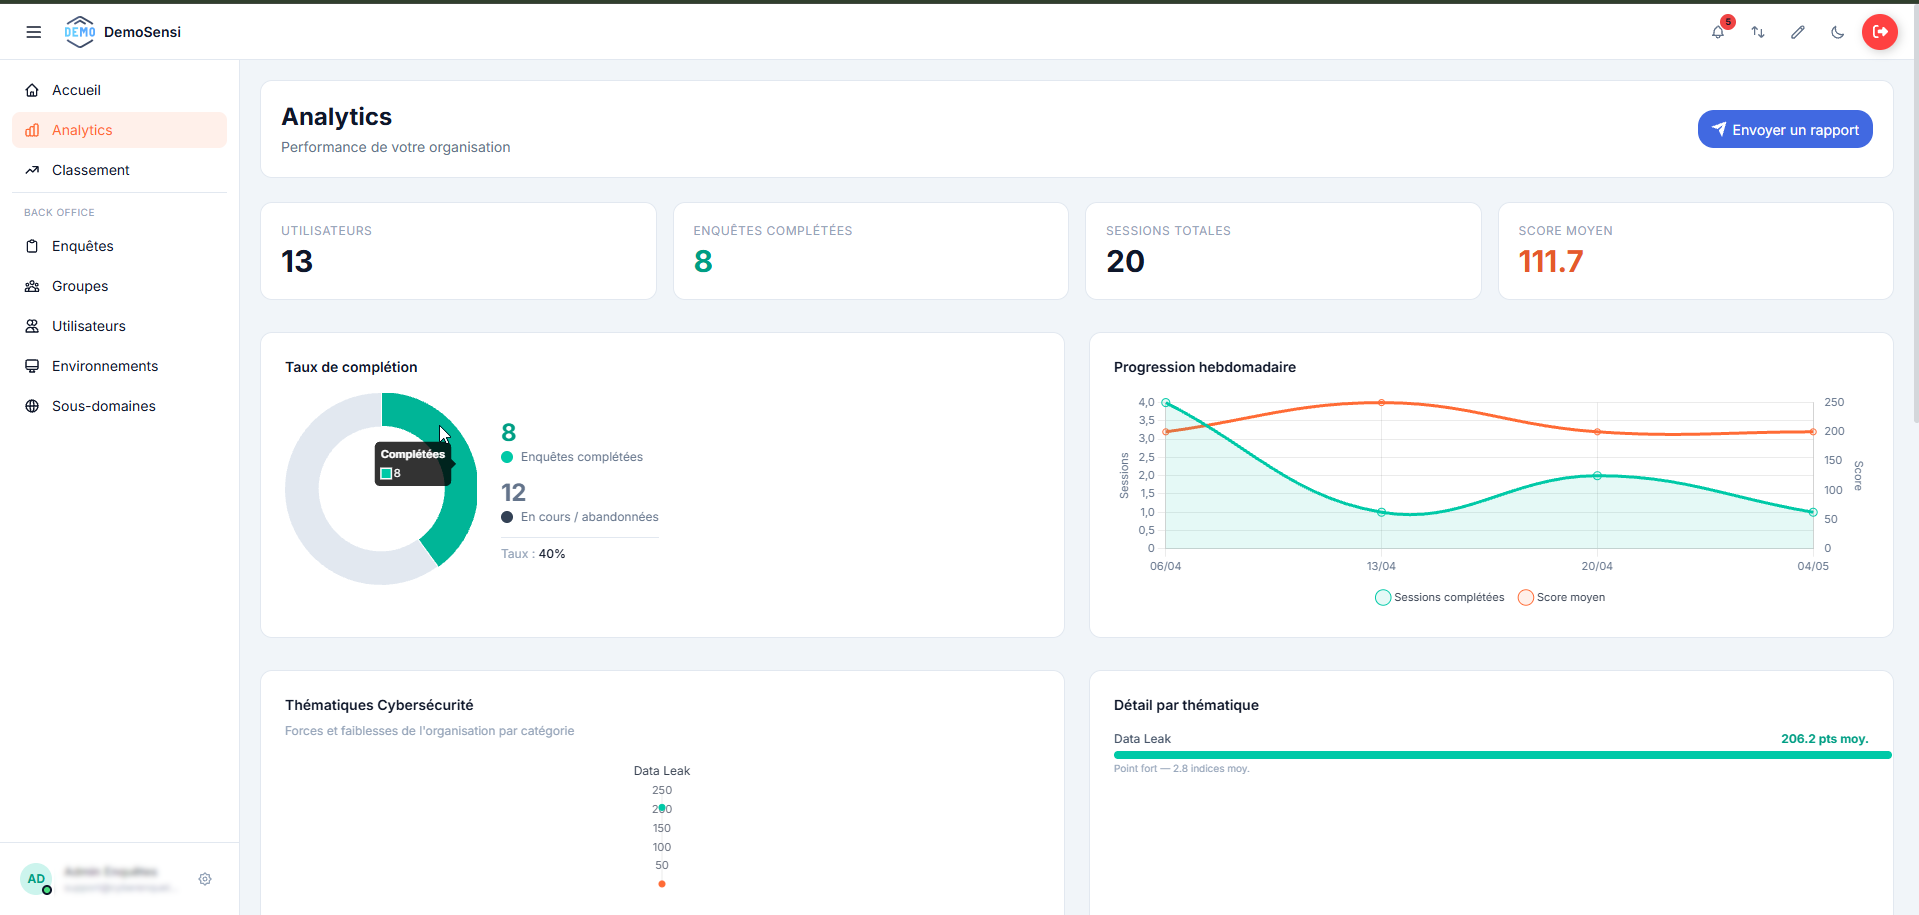Click the Taux de complétion title

pos(351,367)
